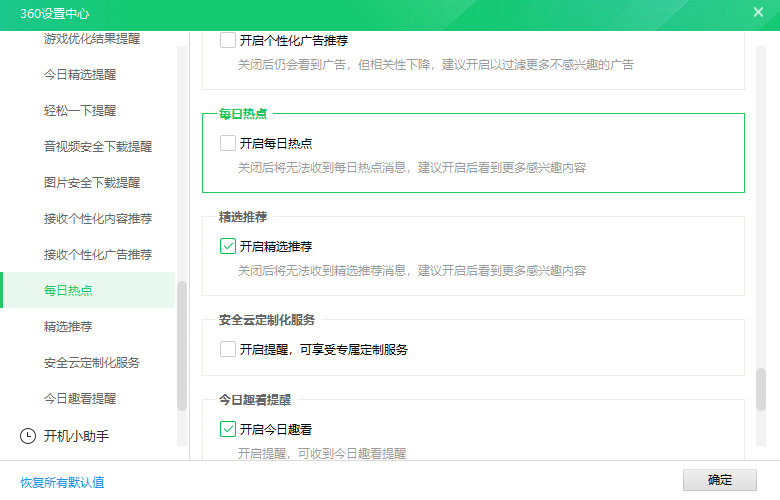Select 音视频安全下载提醒 sidebar item
Image resolution: width=780 pixels, height=500 pixels.
coord(98,147)
